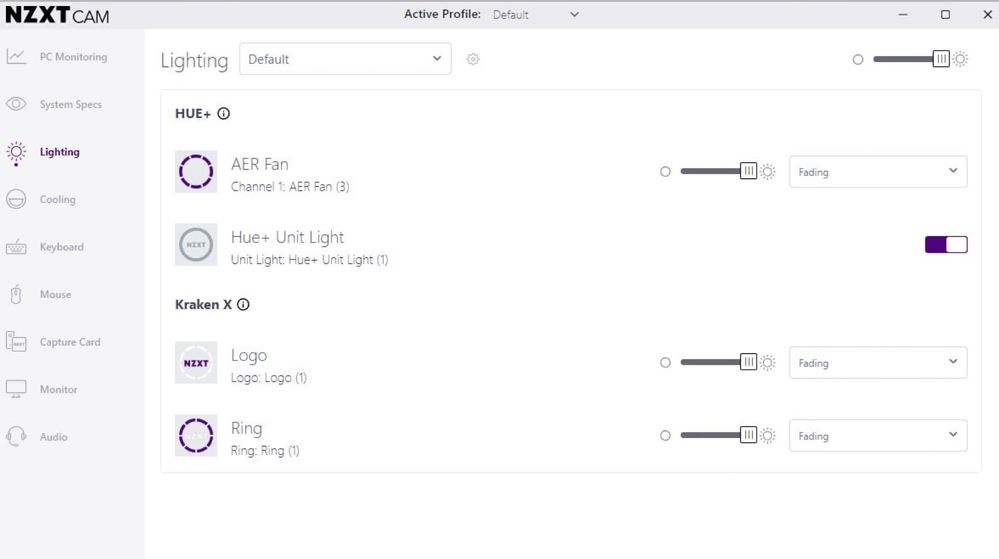Go to Audio section

pos(54,437)
